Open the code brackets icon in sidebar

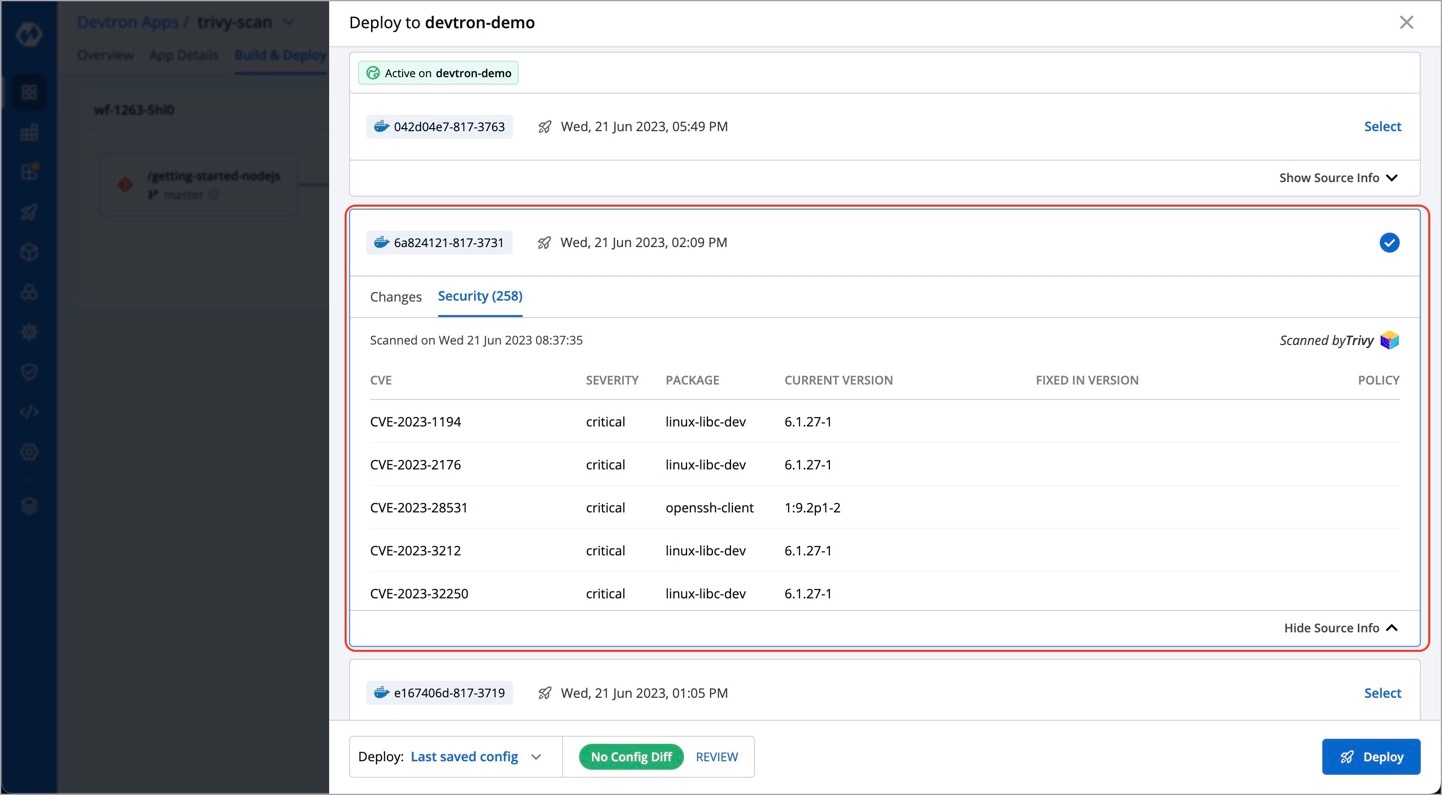(x=29, y=412)
